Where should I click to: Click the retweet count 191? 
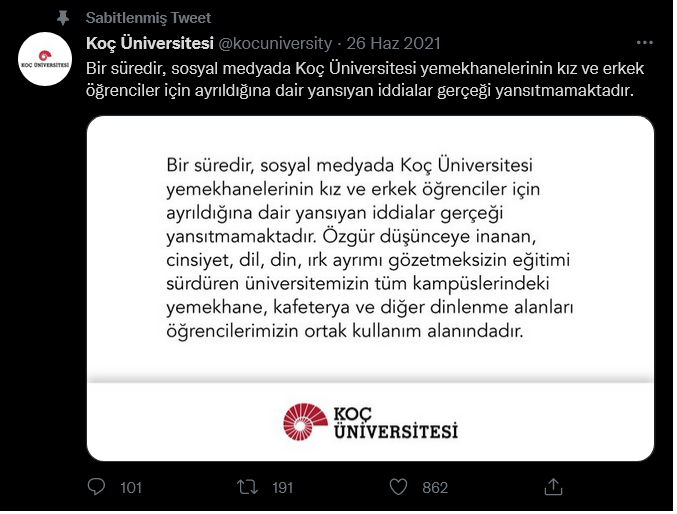coord(282,488)
